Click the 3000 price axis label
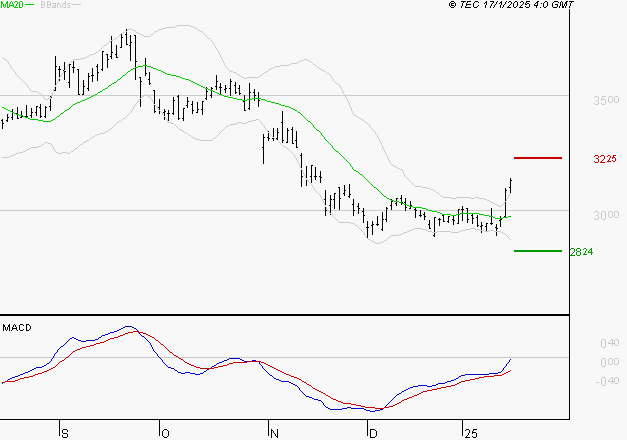The image size is (627, 440). click(x=606, y=215)
